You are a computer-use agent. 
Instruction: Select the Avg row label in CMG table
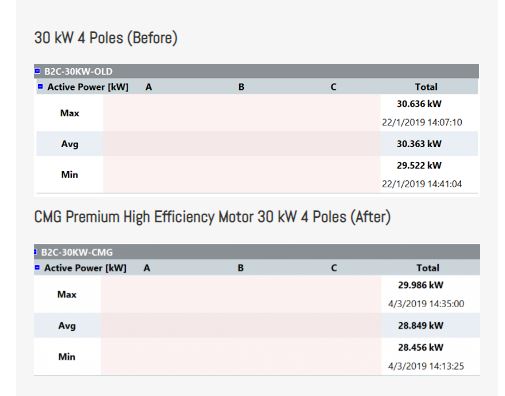tap(67, 326)
